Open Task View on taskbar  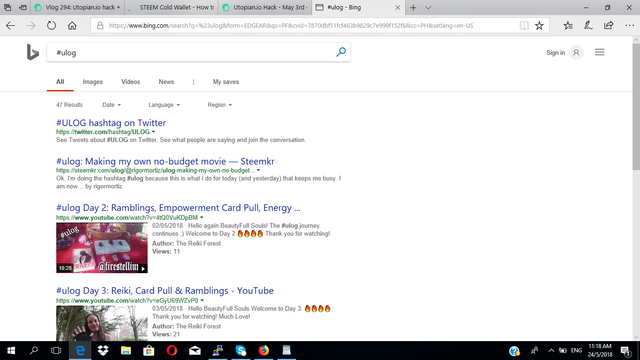coord(56,351)
